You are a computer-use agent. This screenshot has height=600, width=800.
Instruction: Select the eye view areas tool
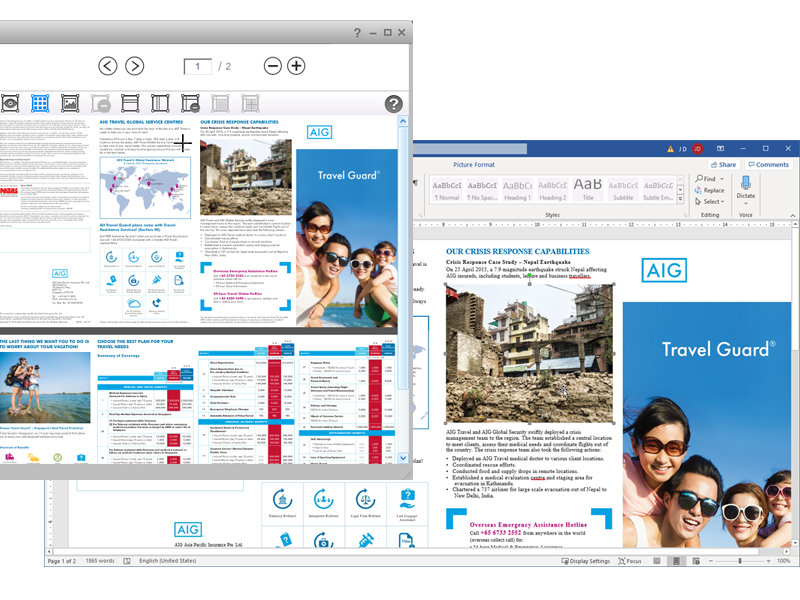point(10,104)
